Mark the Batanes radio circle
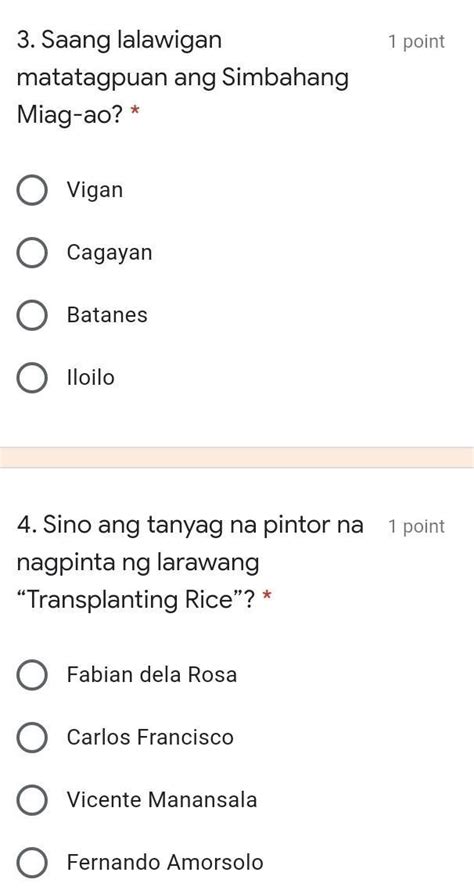 tap(31, 315)
